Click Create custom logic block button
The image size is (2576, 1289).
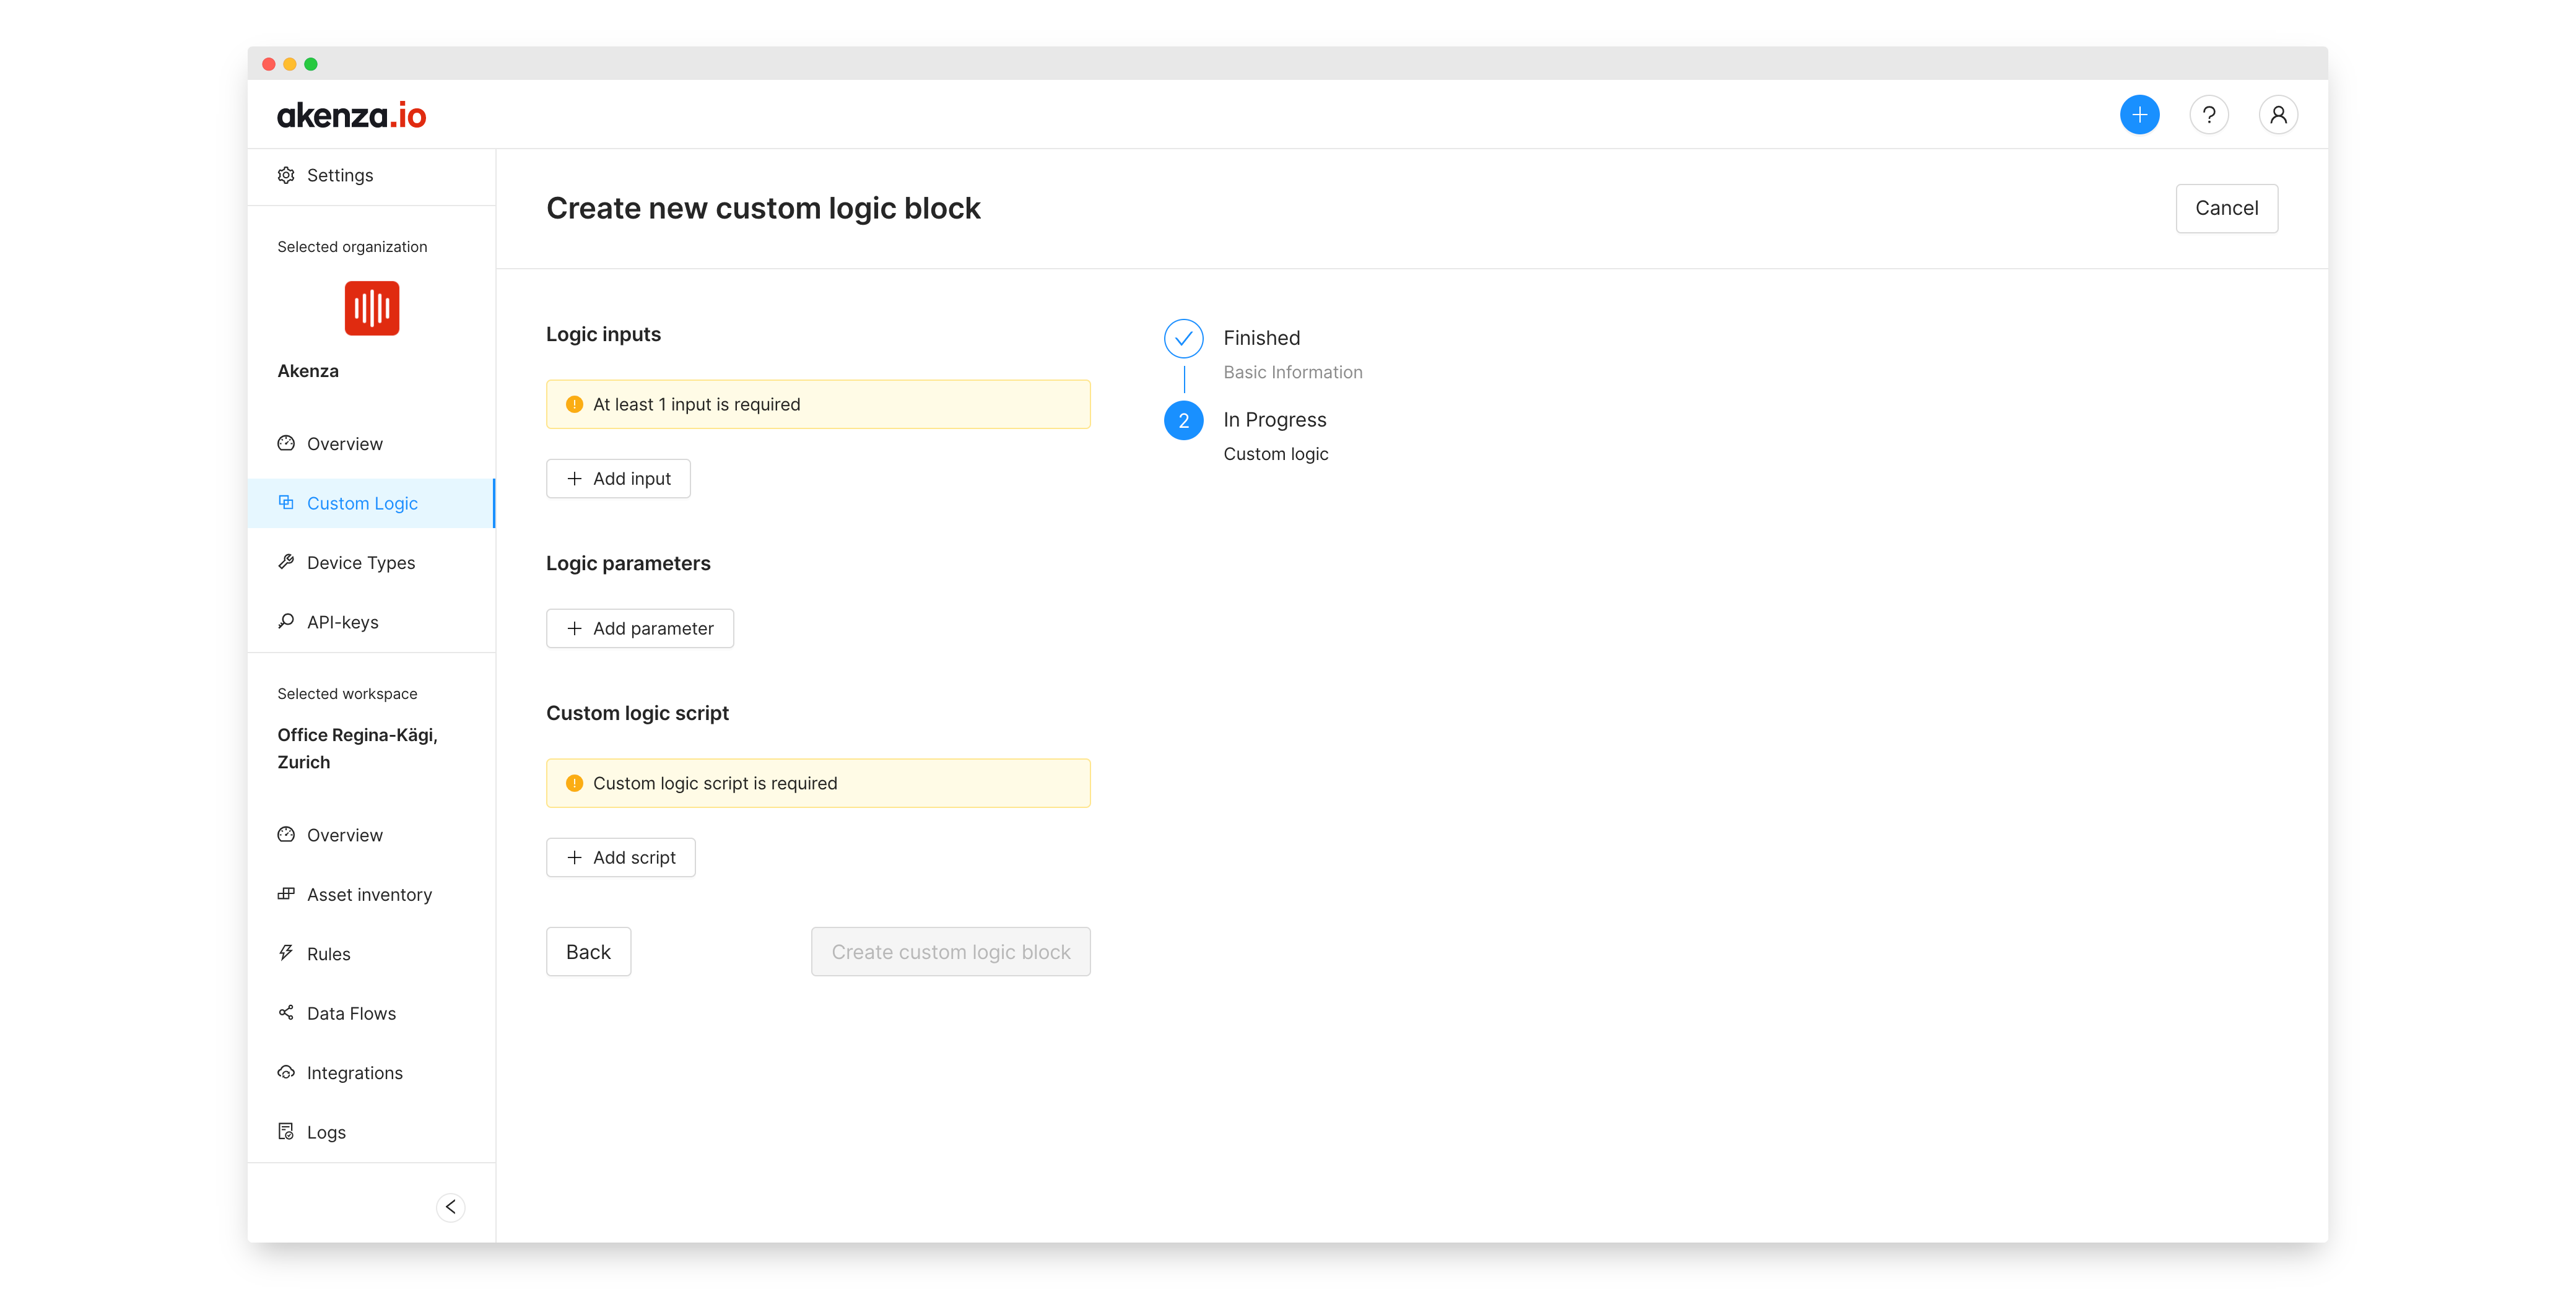[x=950, y=951]
